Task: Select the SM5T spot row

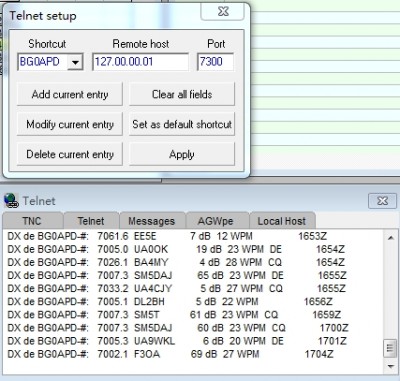Action: tap(174, 315)
